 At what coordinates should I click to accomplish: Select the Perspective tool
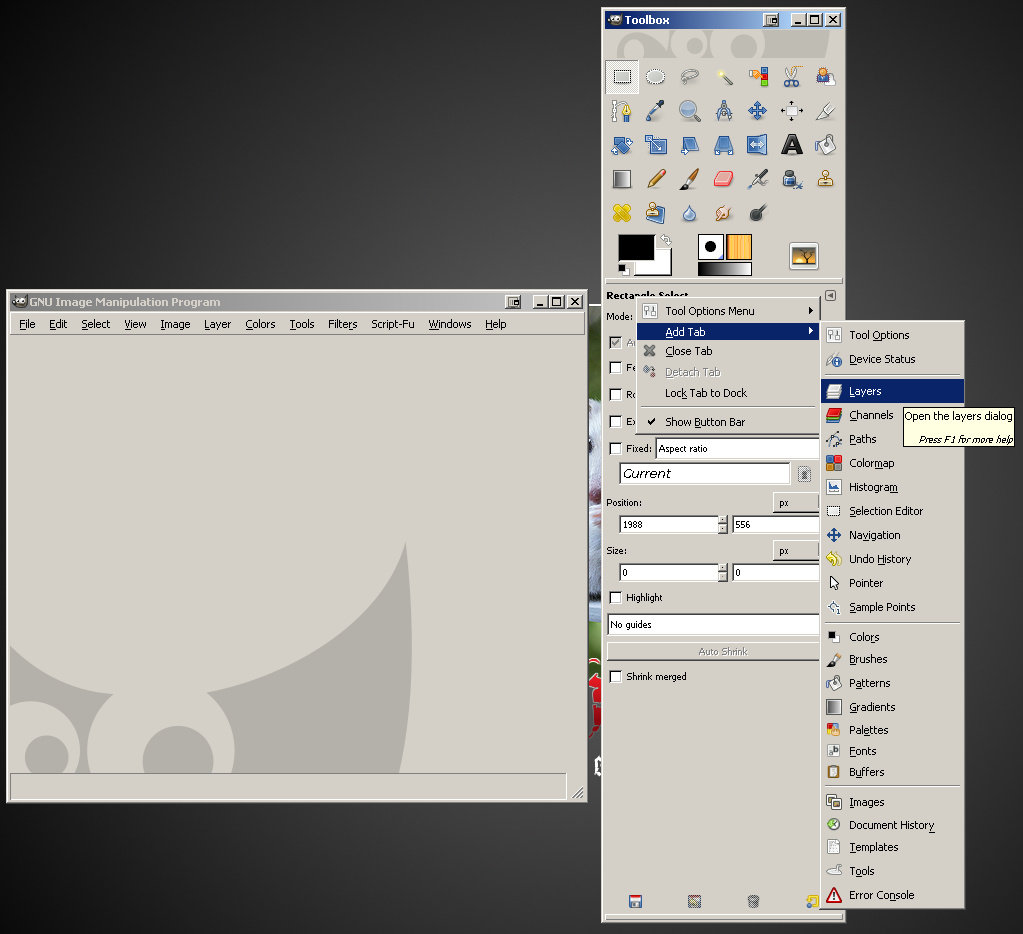pyautogui.click(x=724, y=145)
